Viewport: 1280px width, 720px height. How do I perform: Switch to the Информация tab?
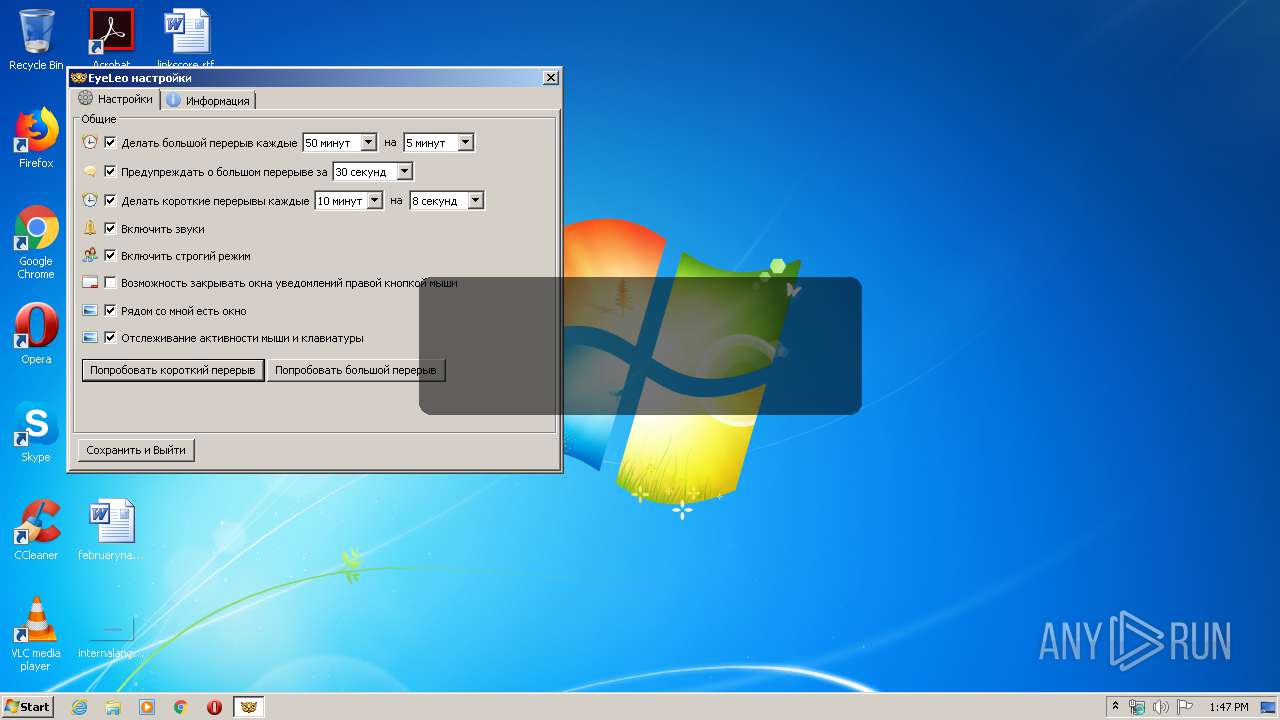(208, 100)
